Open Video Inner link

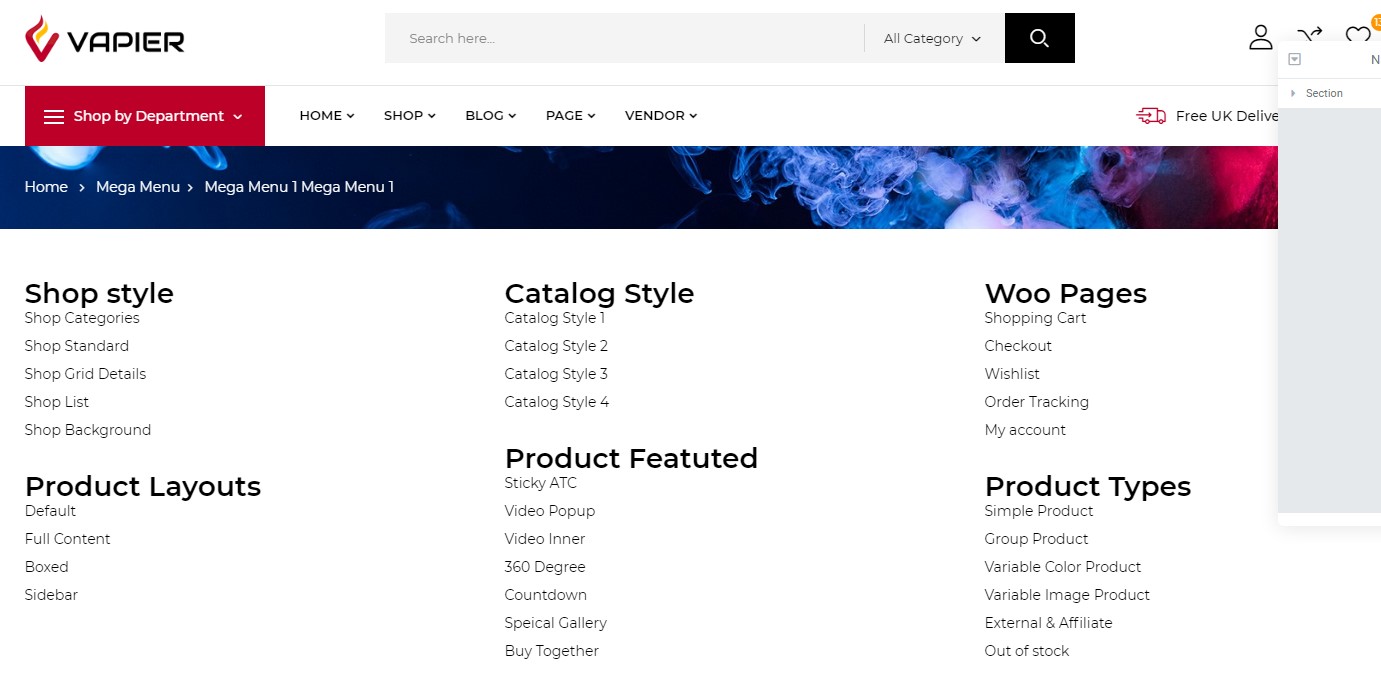pos(545,539)
